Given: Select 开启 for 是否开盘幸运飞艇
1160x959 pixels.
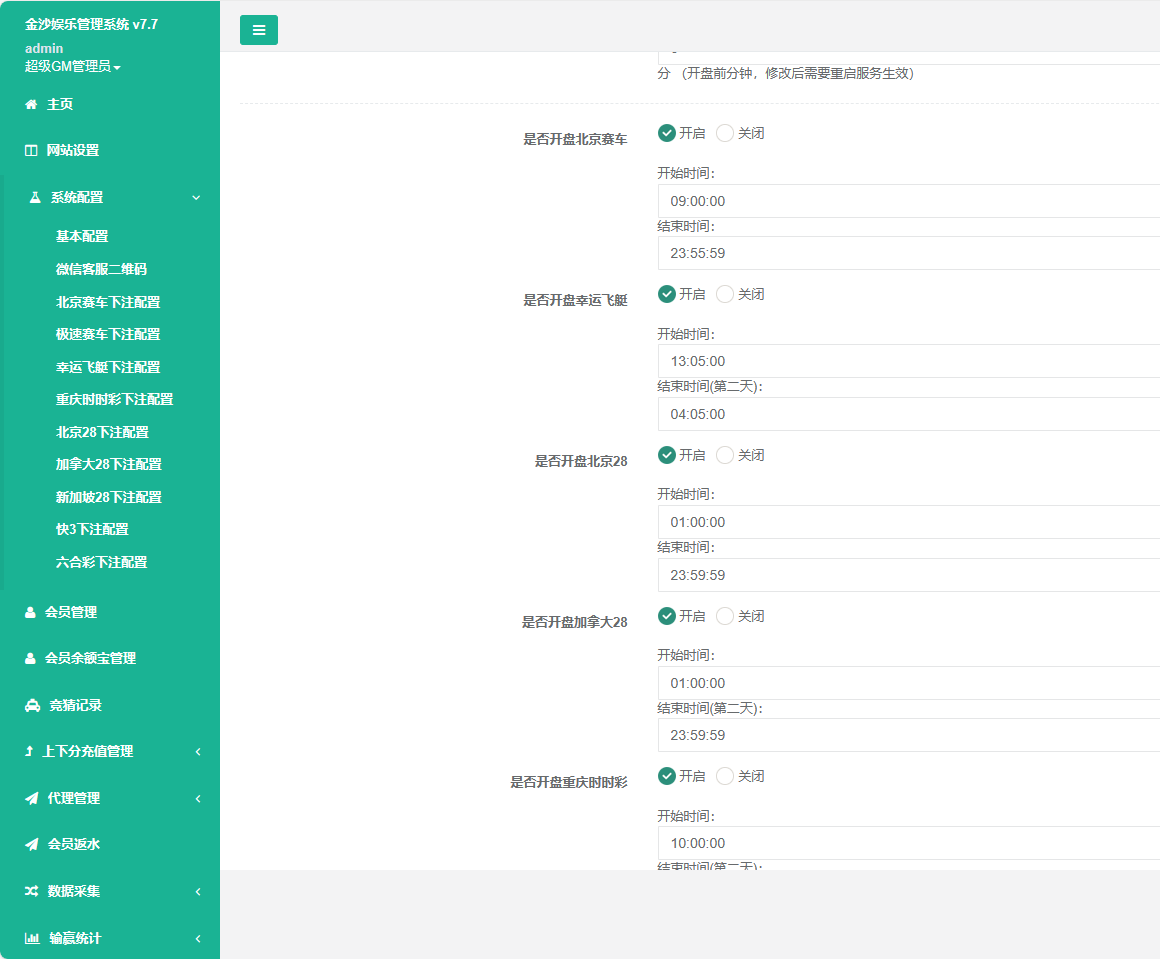Looking at the screenshot, I should tap(667, 295).
